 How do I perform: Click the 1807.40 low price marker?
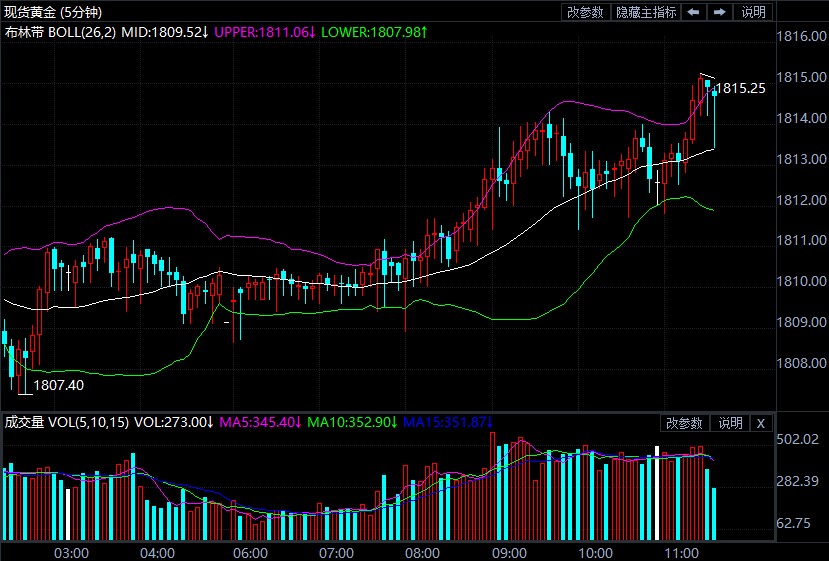click(x=59, y=384)
